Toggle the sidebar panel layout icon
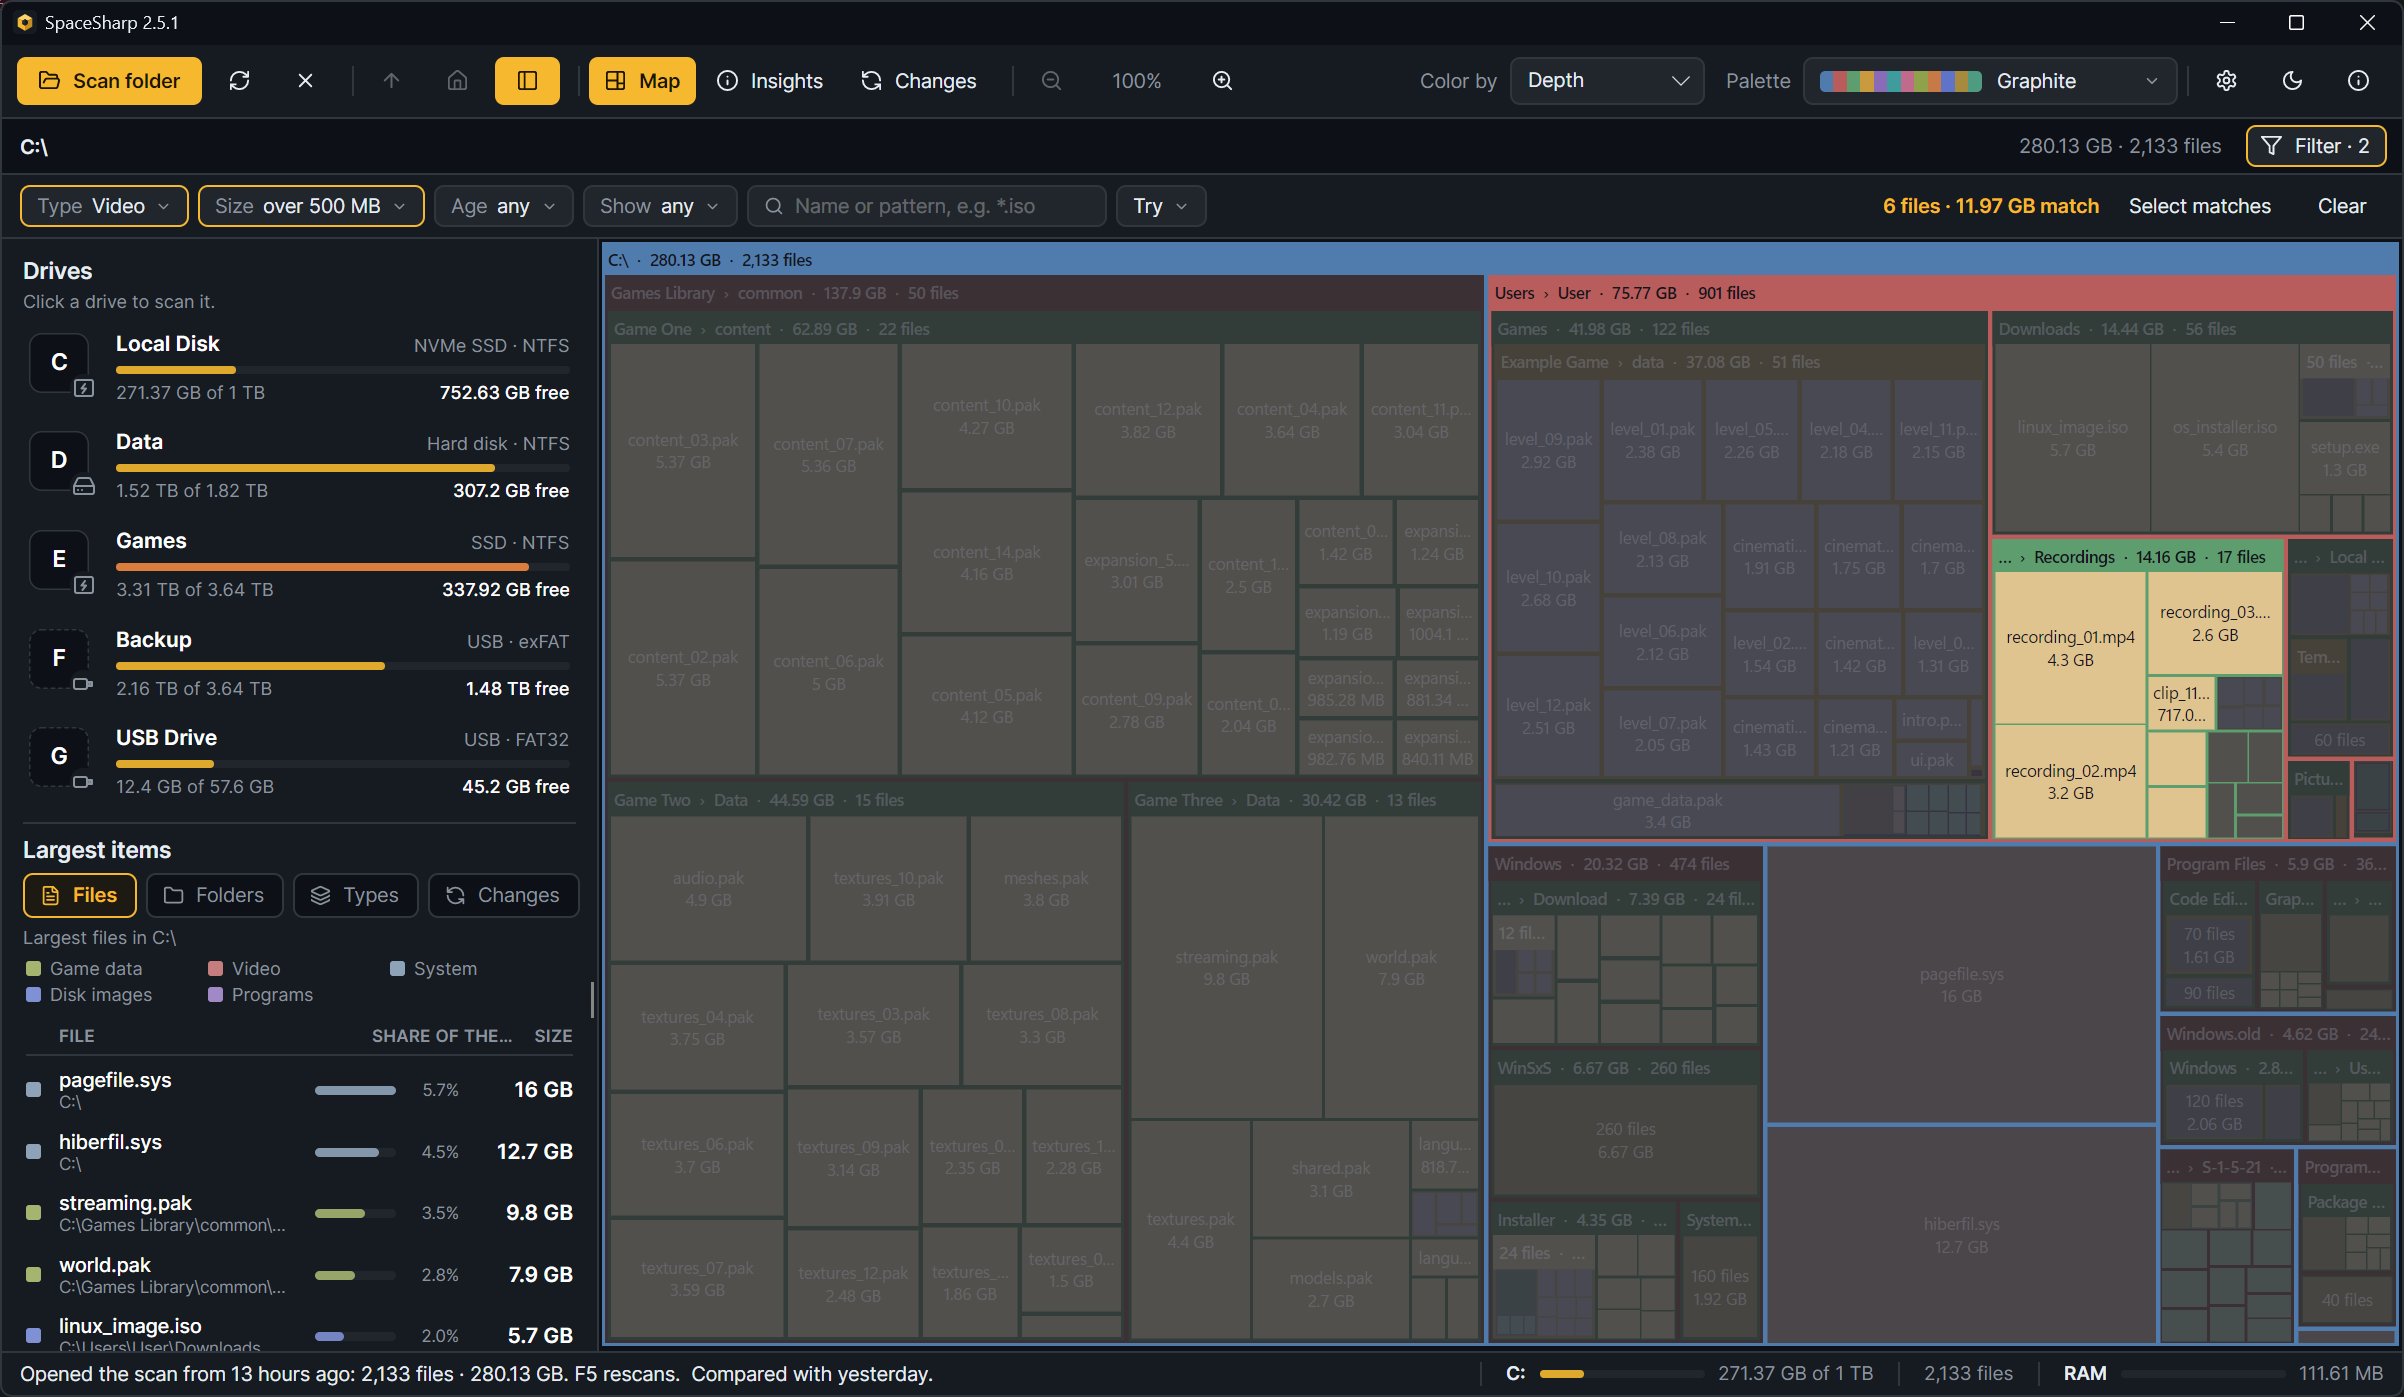 527,81
